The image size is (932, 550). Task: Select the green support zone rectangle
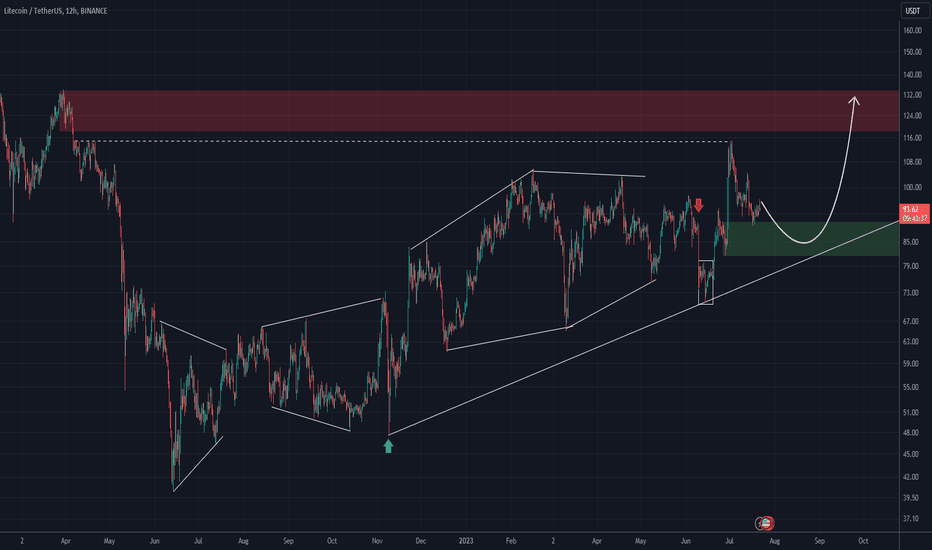coord(811,239)
